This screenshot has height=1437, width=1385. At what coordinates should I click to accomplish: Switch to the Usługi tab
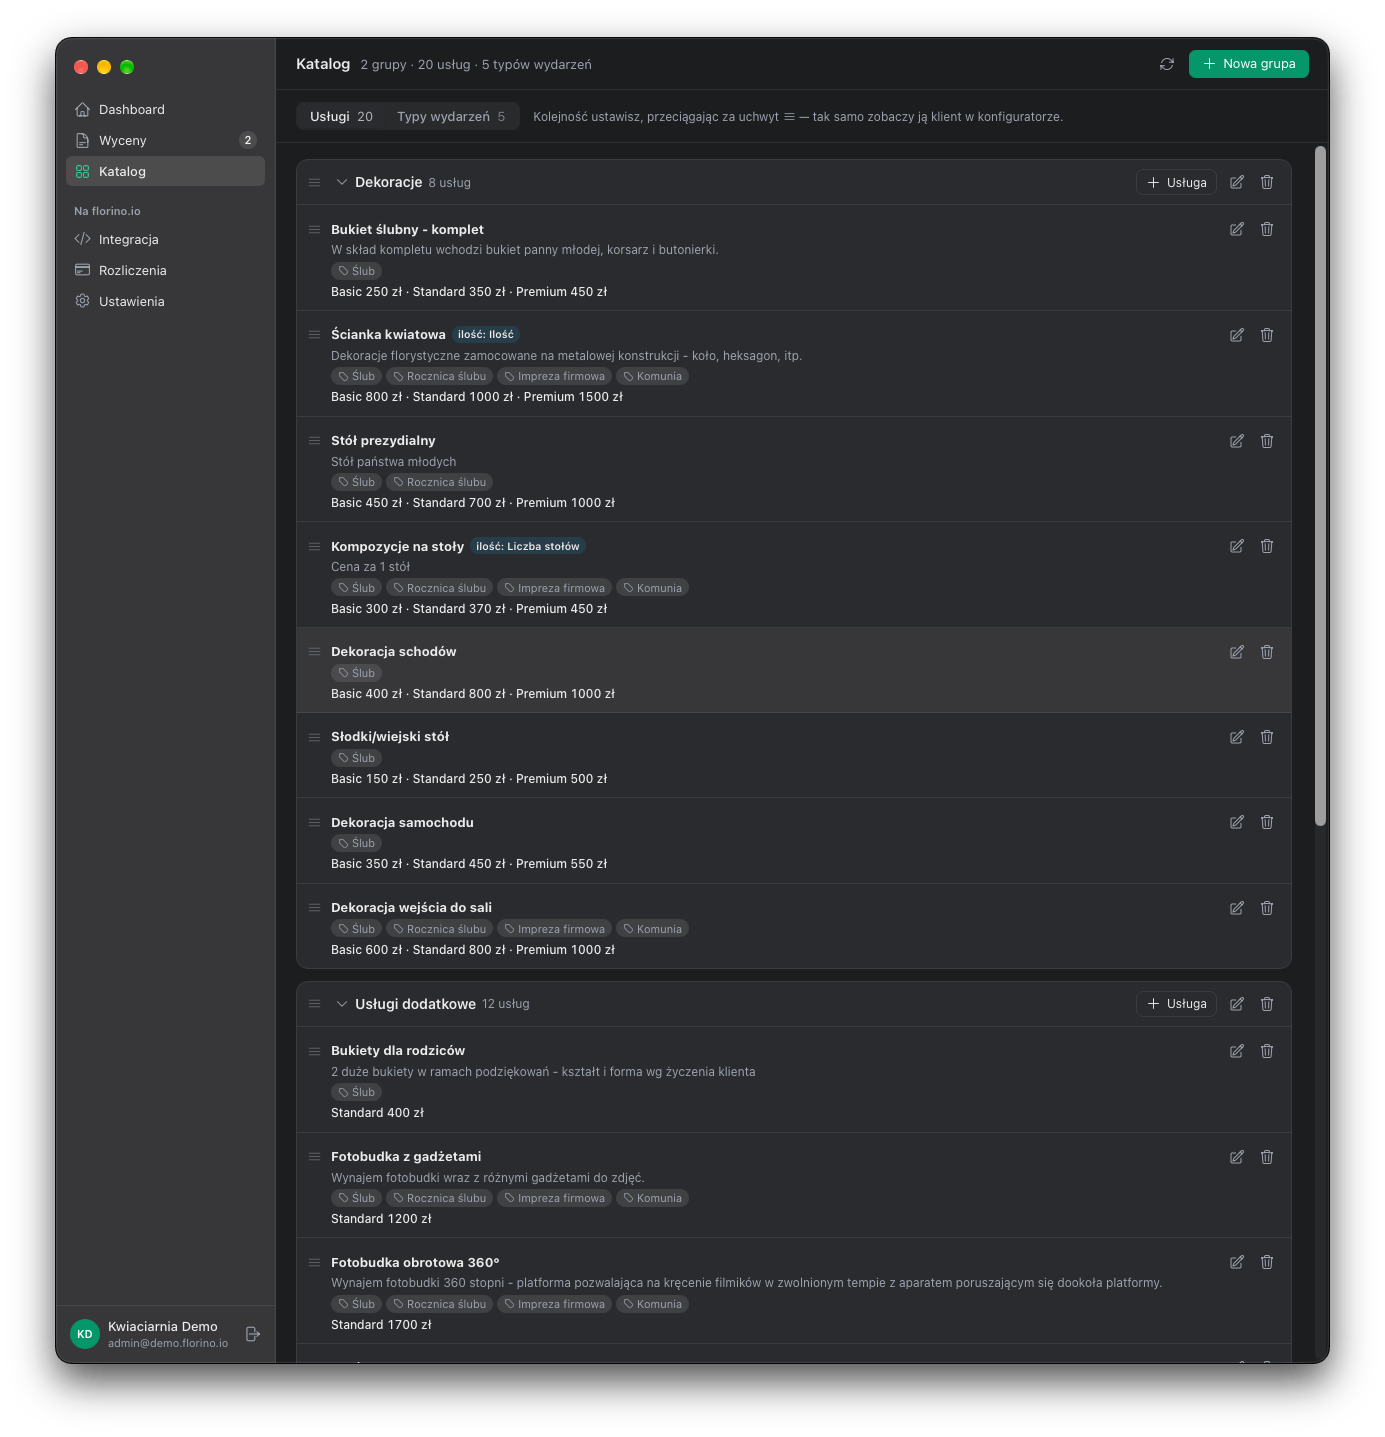(341, 117)
